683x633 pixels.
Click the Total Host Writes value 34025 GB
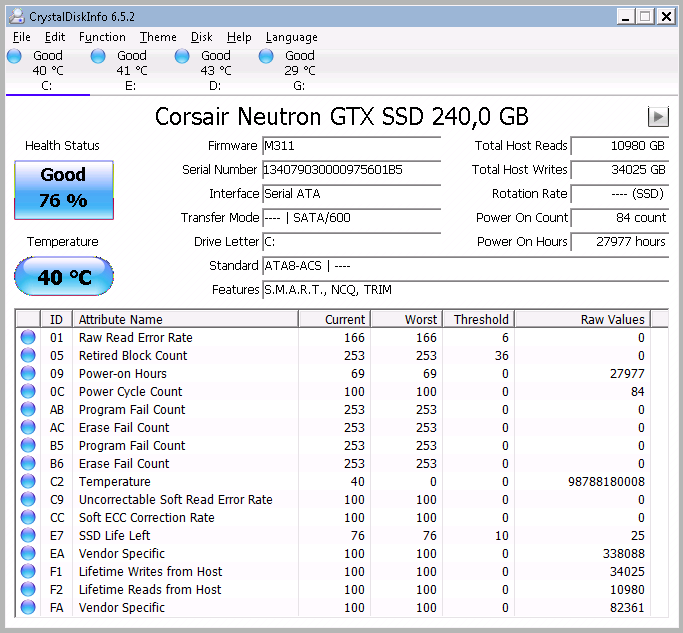[620, 170]
